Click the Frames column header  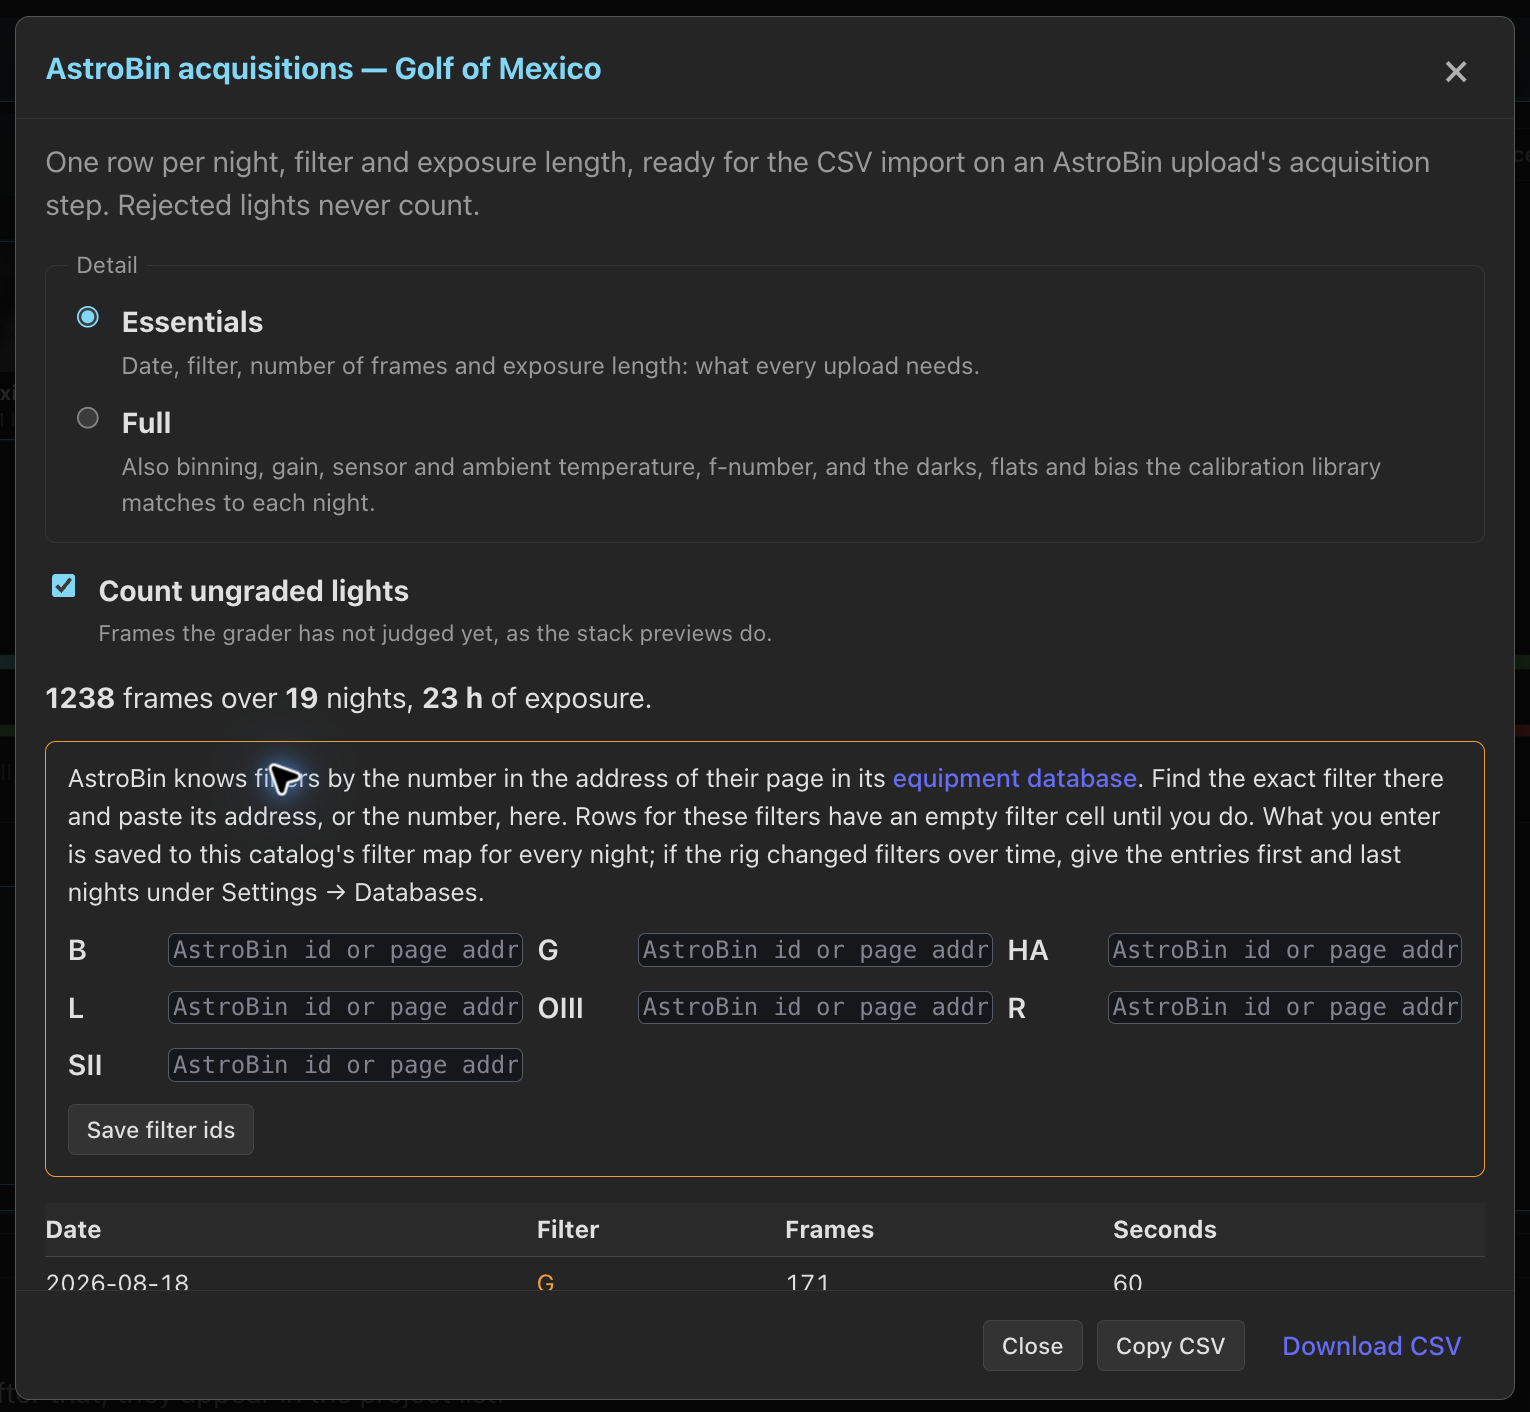(829, 1230)
